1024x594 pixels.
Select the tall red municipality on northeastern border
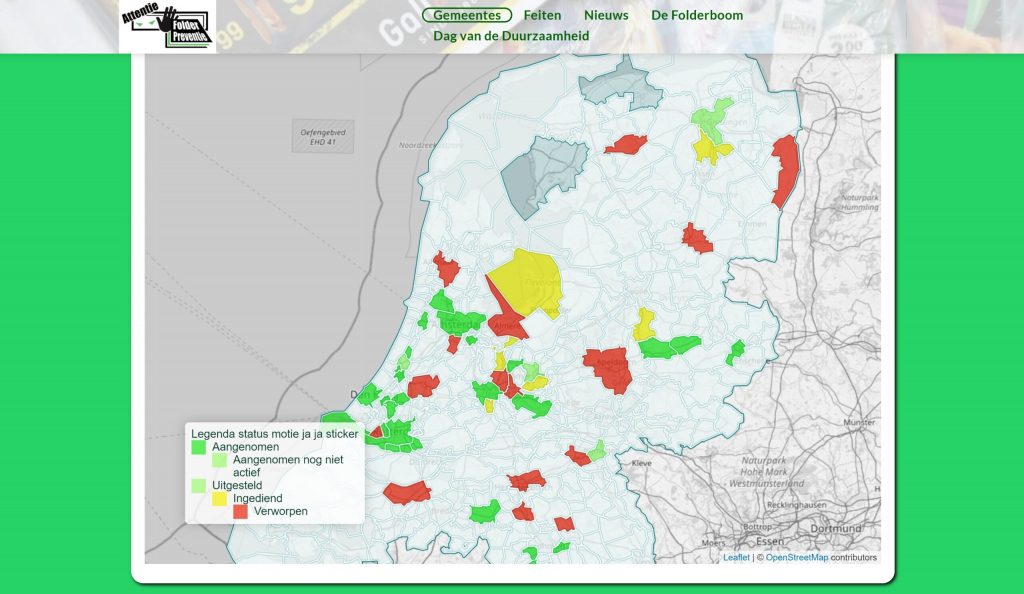click(x=785, y=168)
